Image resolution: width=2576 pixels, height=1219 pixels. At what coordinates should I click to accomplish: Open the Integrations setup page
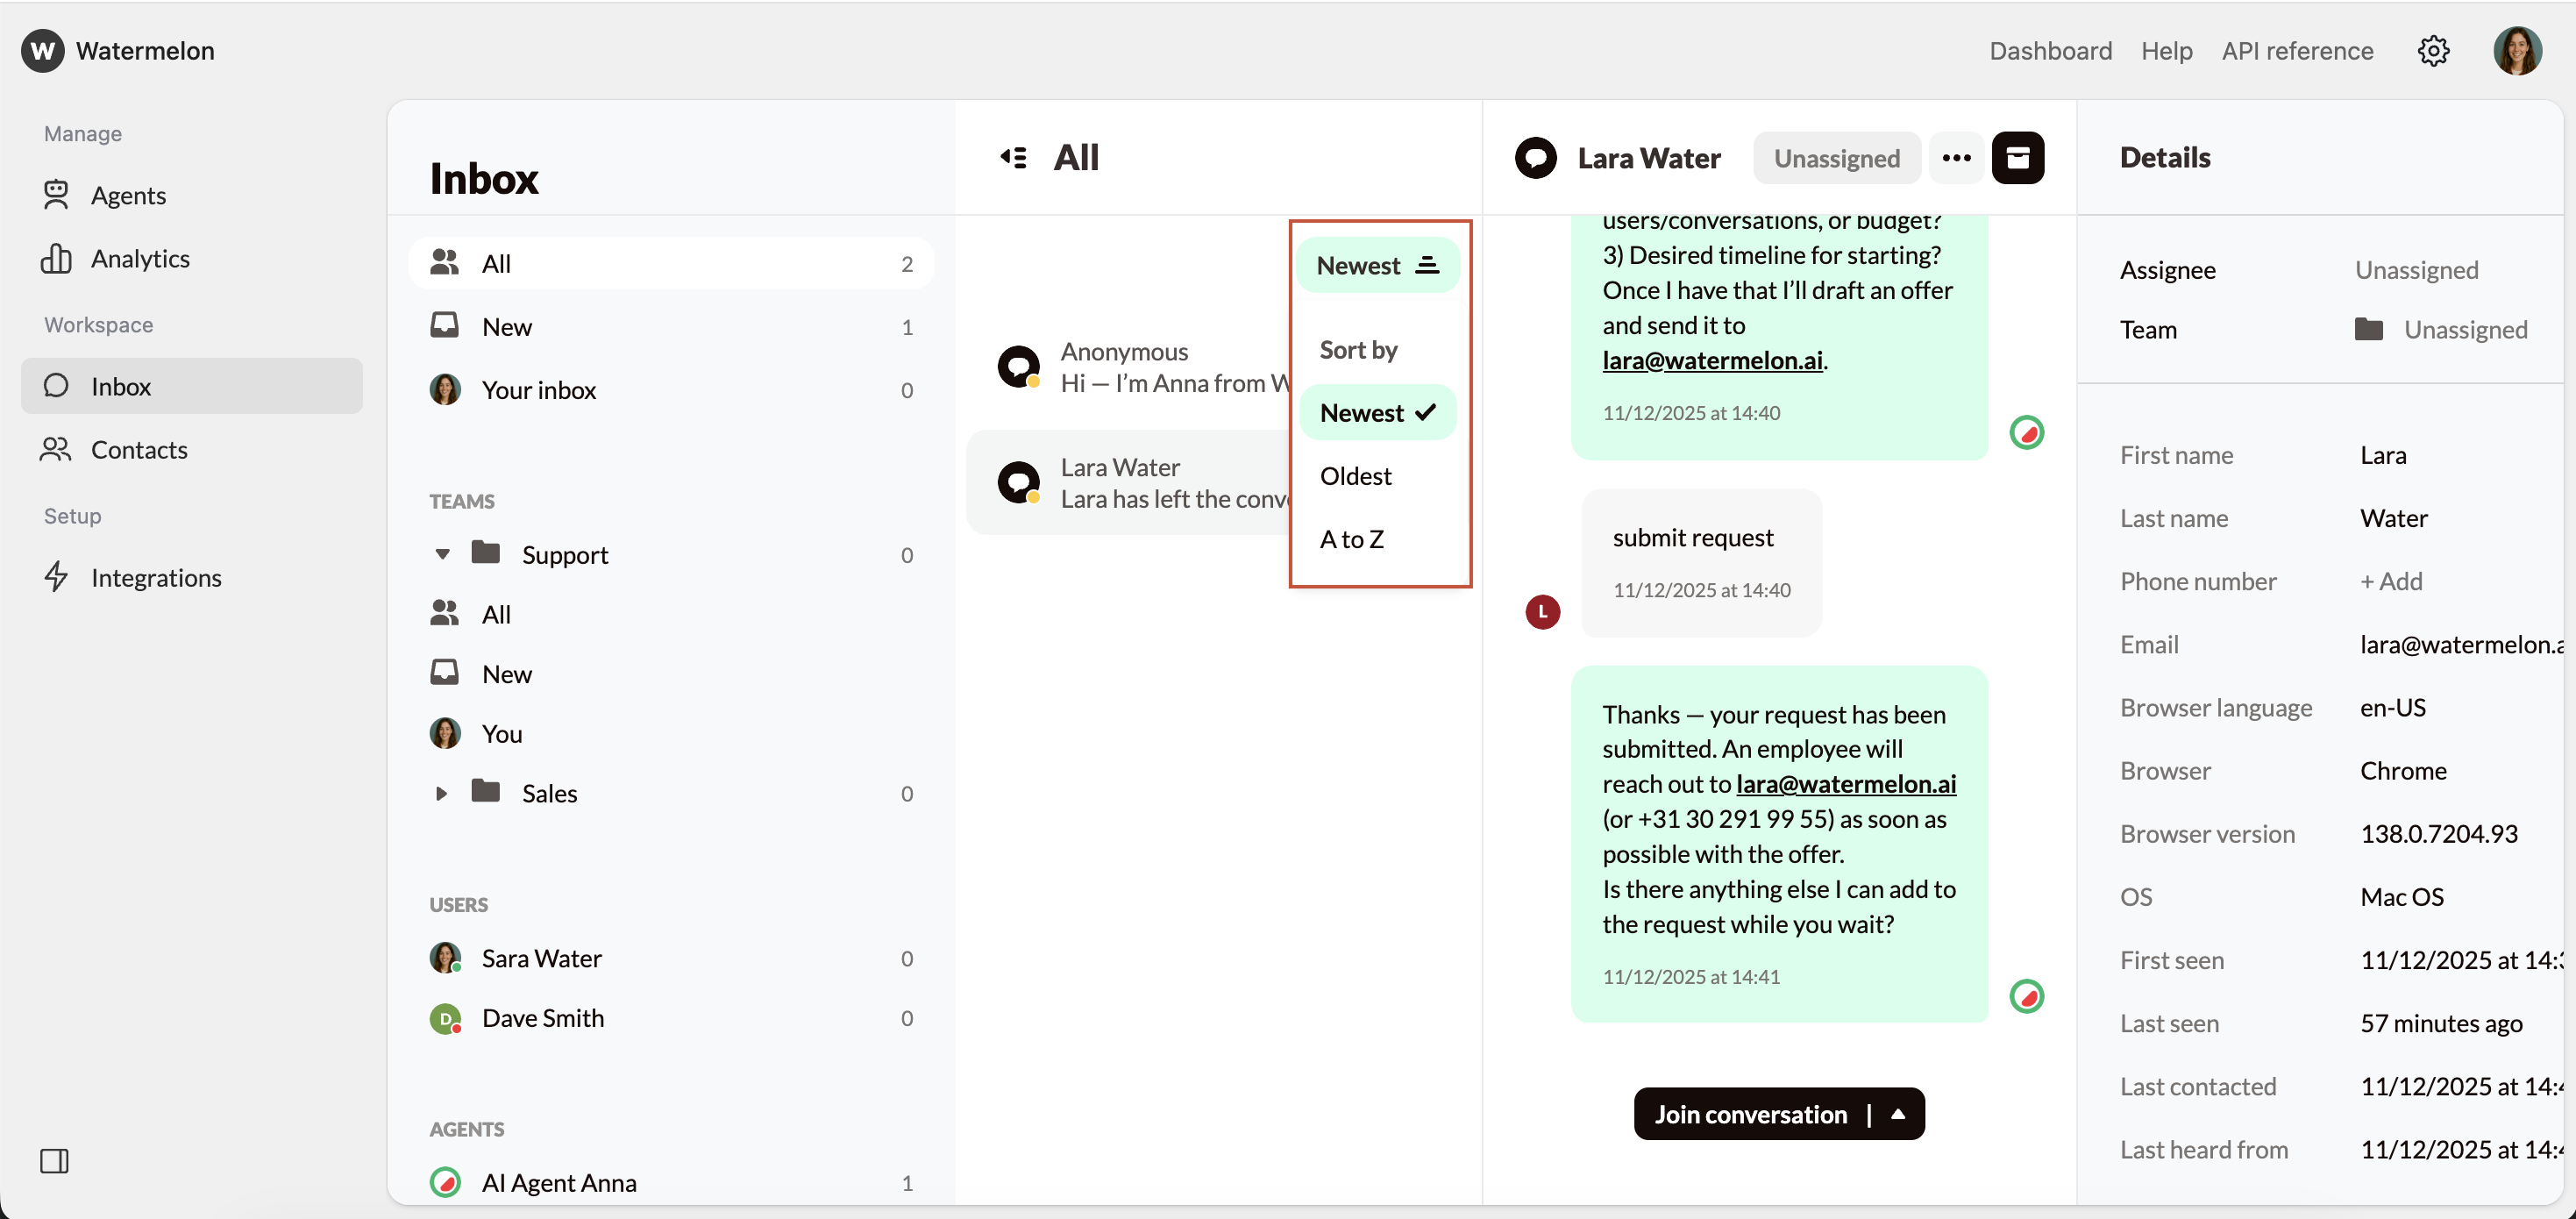click(157, 577)
